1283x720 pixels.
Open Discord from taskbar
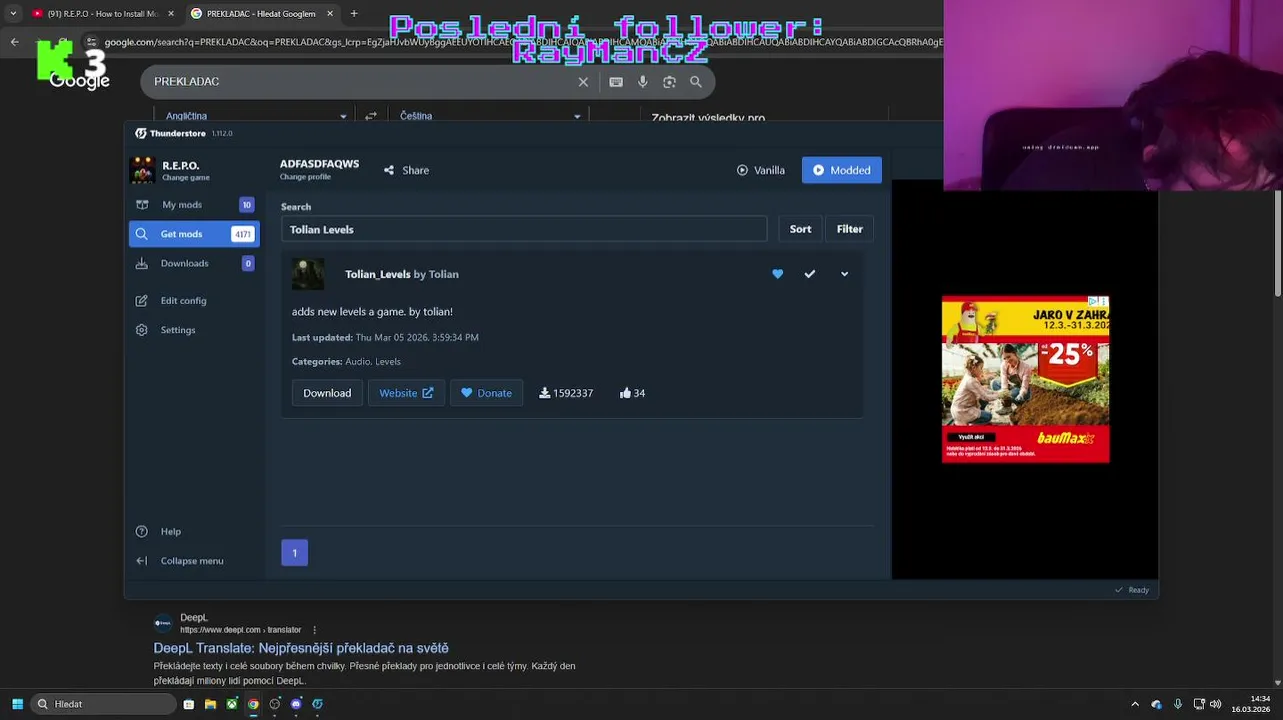pyautogui.click(x=296, y=704)
